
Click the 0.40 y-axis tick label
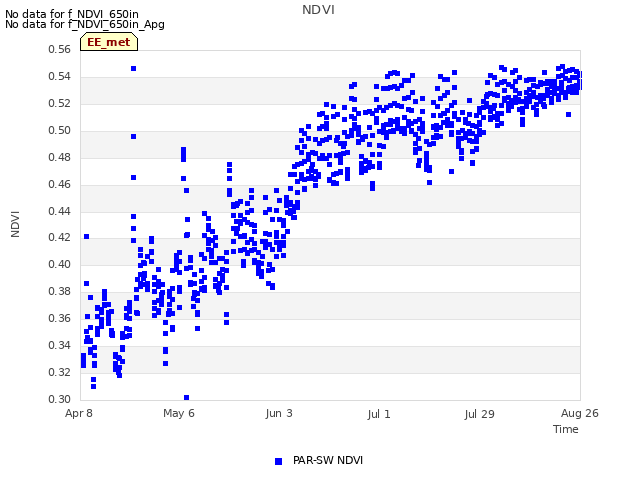point(59,264)
